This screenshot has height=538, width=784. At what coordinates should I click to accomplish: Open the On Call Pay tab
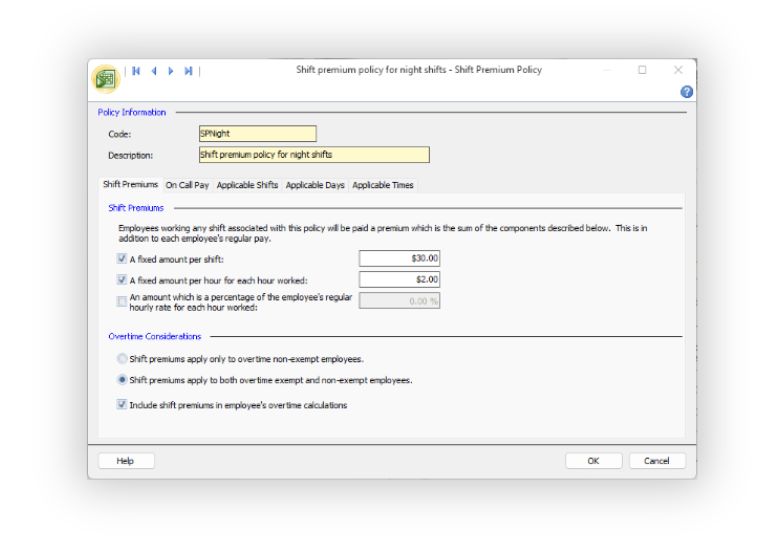187,185
